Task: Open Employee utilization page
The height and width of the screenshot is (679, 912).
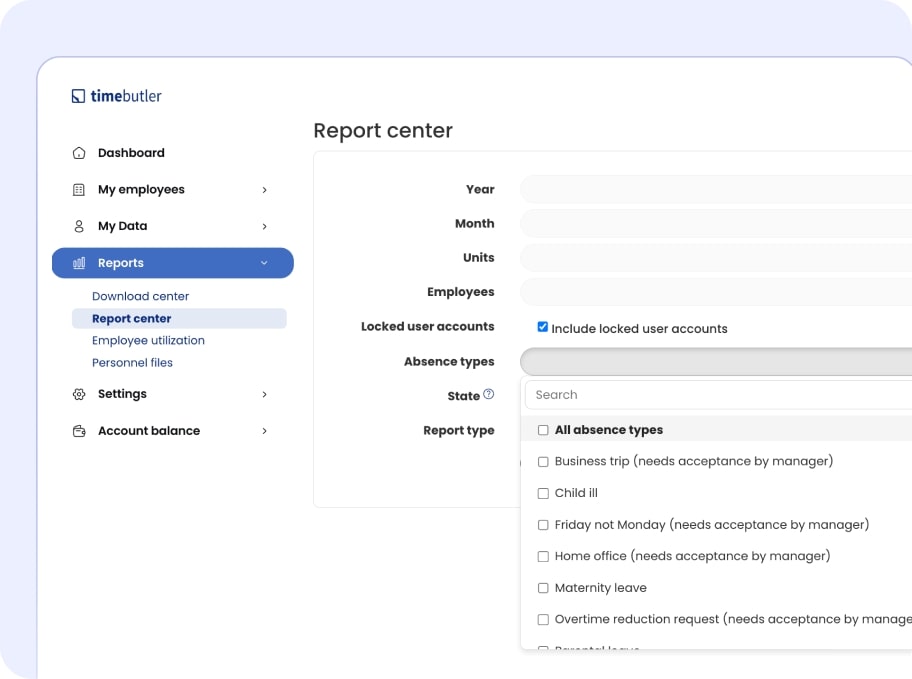Action: [x=148, y=341]
